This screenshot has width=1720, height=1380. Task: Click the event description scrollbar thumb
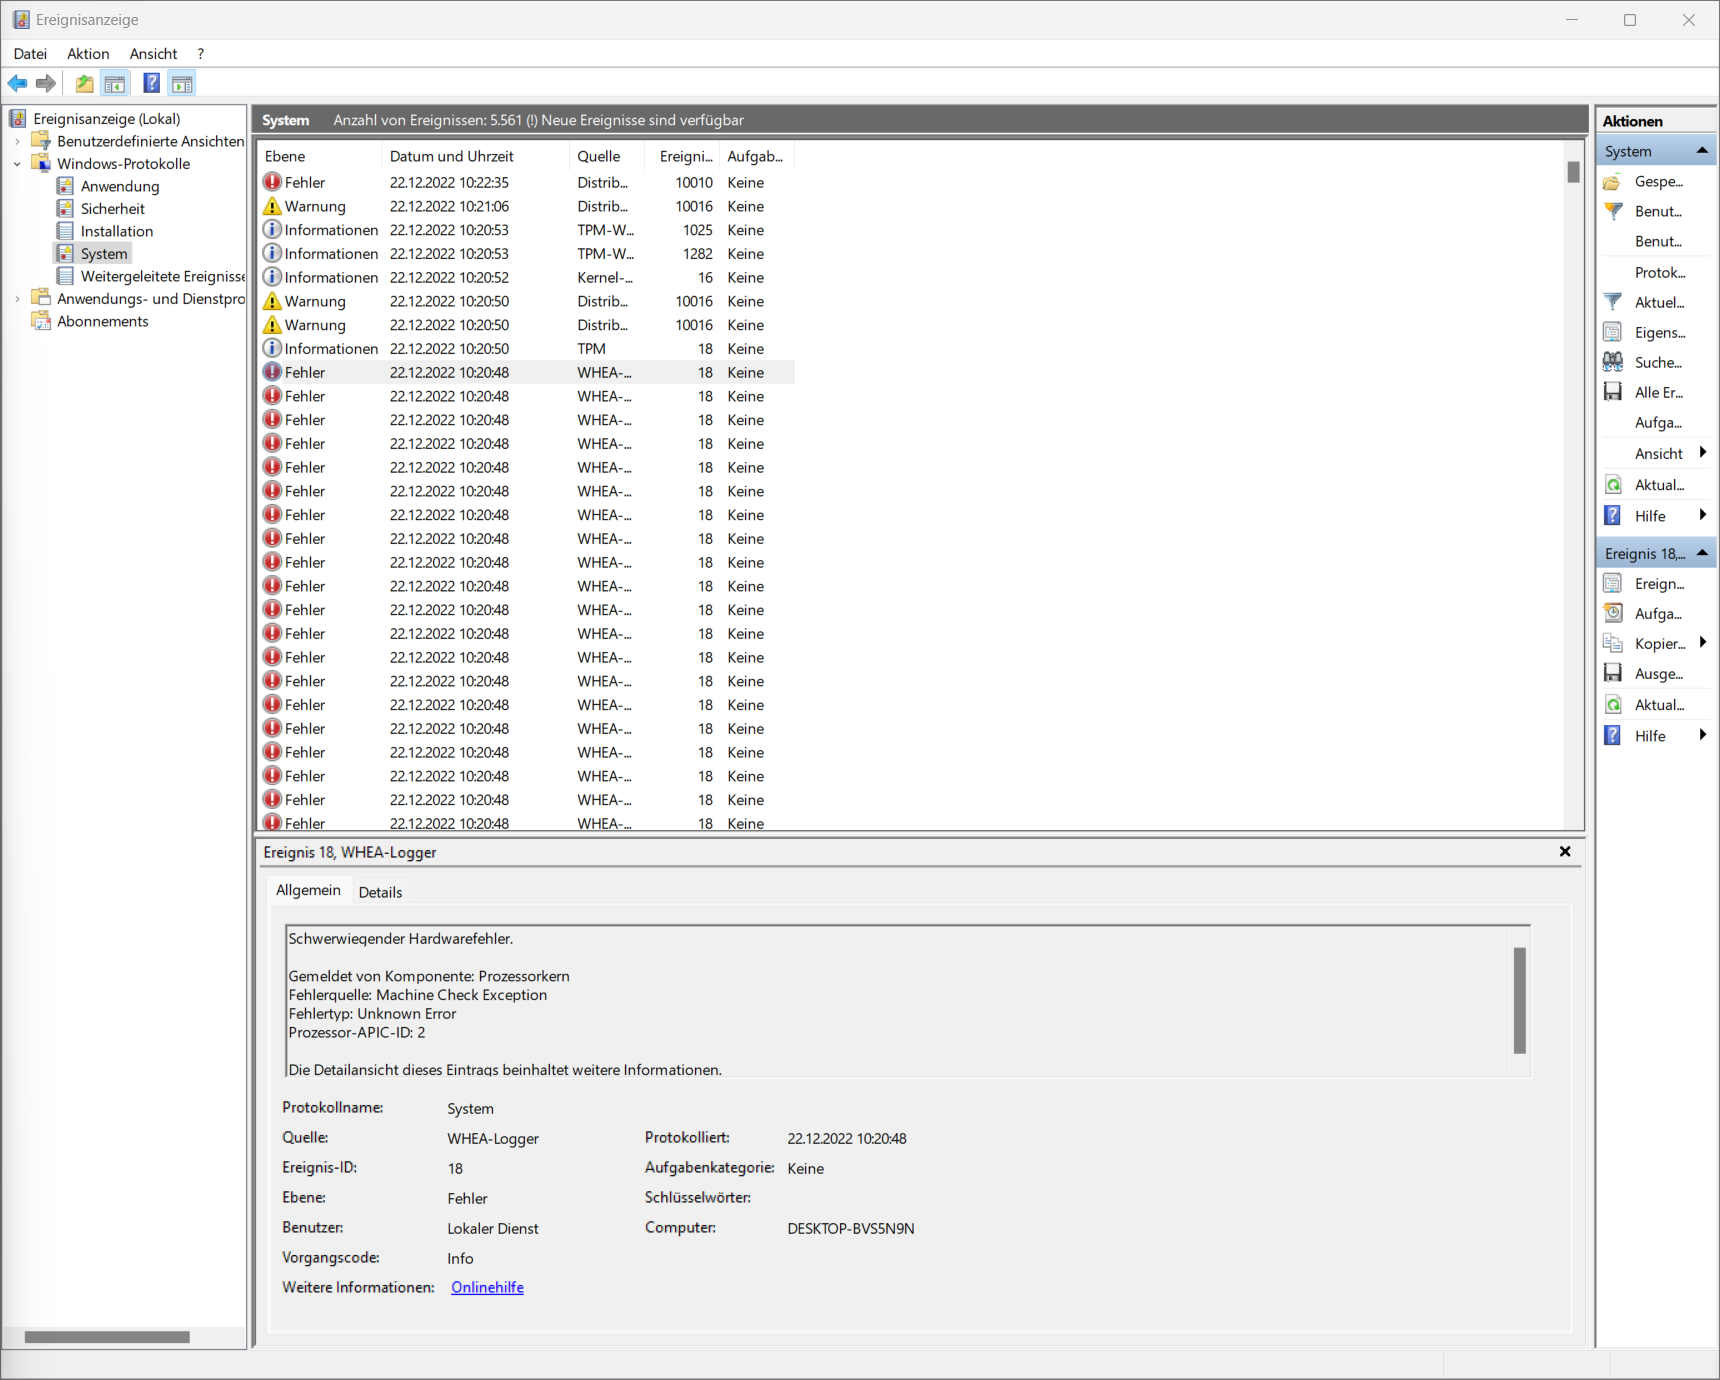coord(1519,1000)
